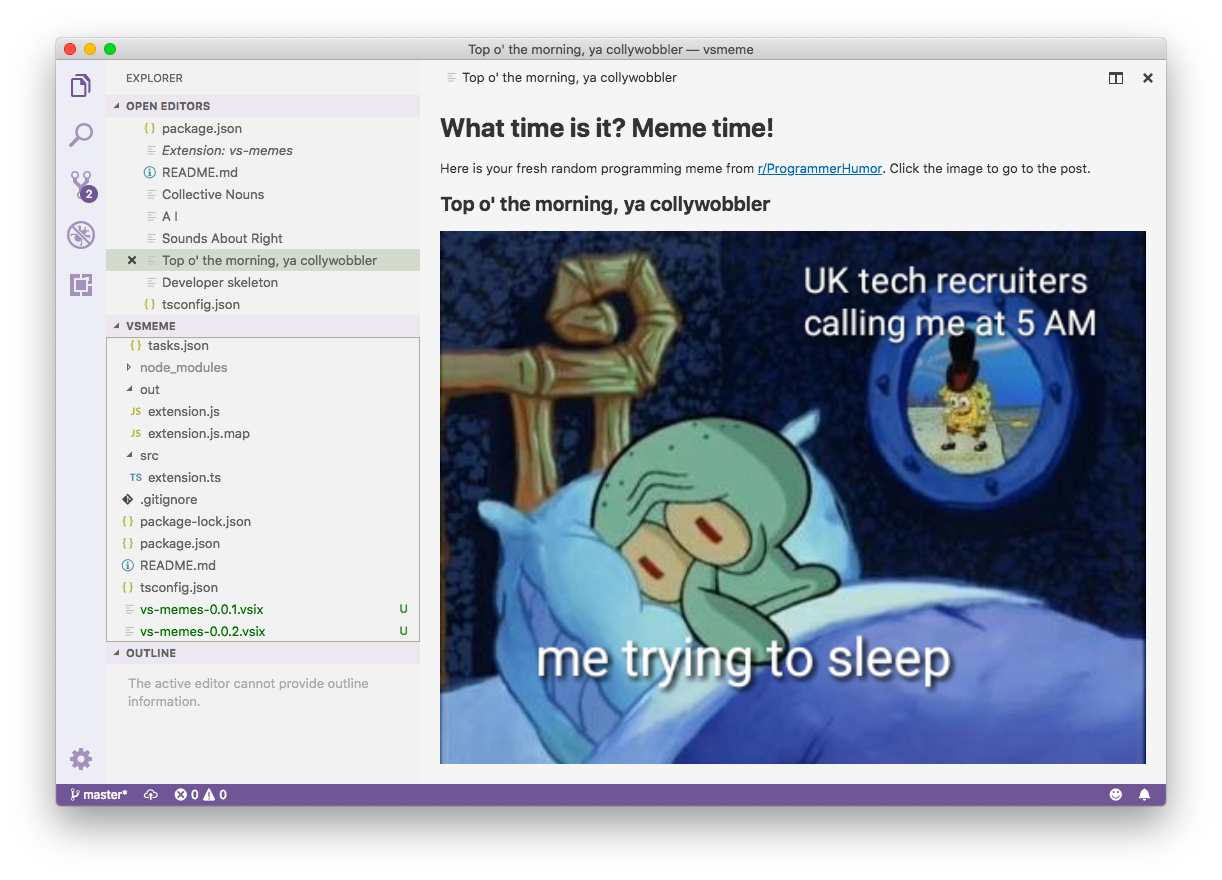Select Sounds About Right open editor
The width and height of the screenshot is (1222, 880).
(263, 238)
